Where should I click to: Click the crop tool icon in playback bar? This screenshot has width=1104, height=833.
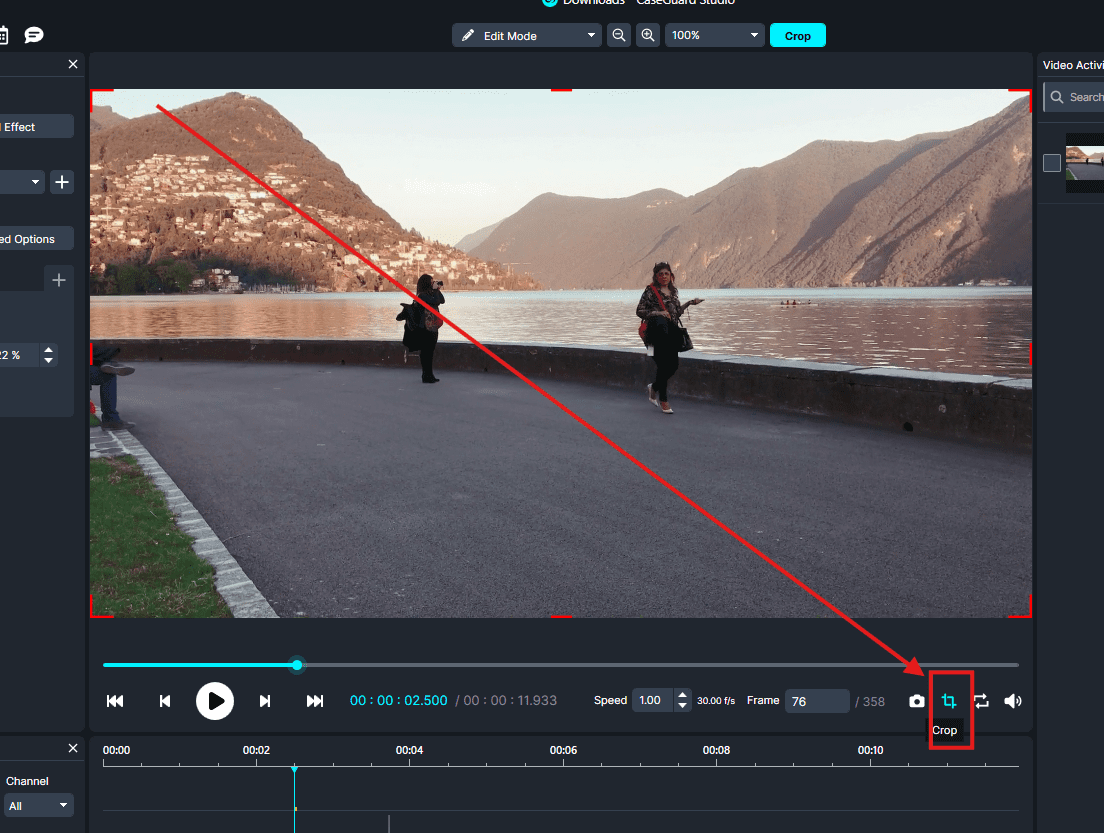pyautogui.click(x=949, y=701)
